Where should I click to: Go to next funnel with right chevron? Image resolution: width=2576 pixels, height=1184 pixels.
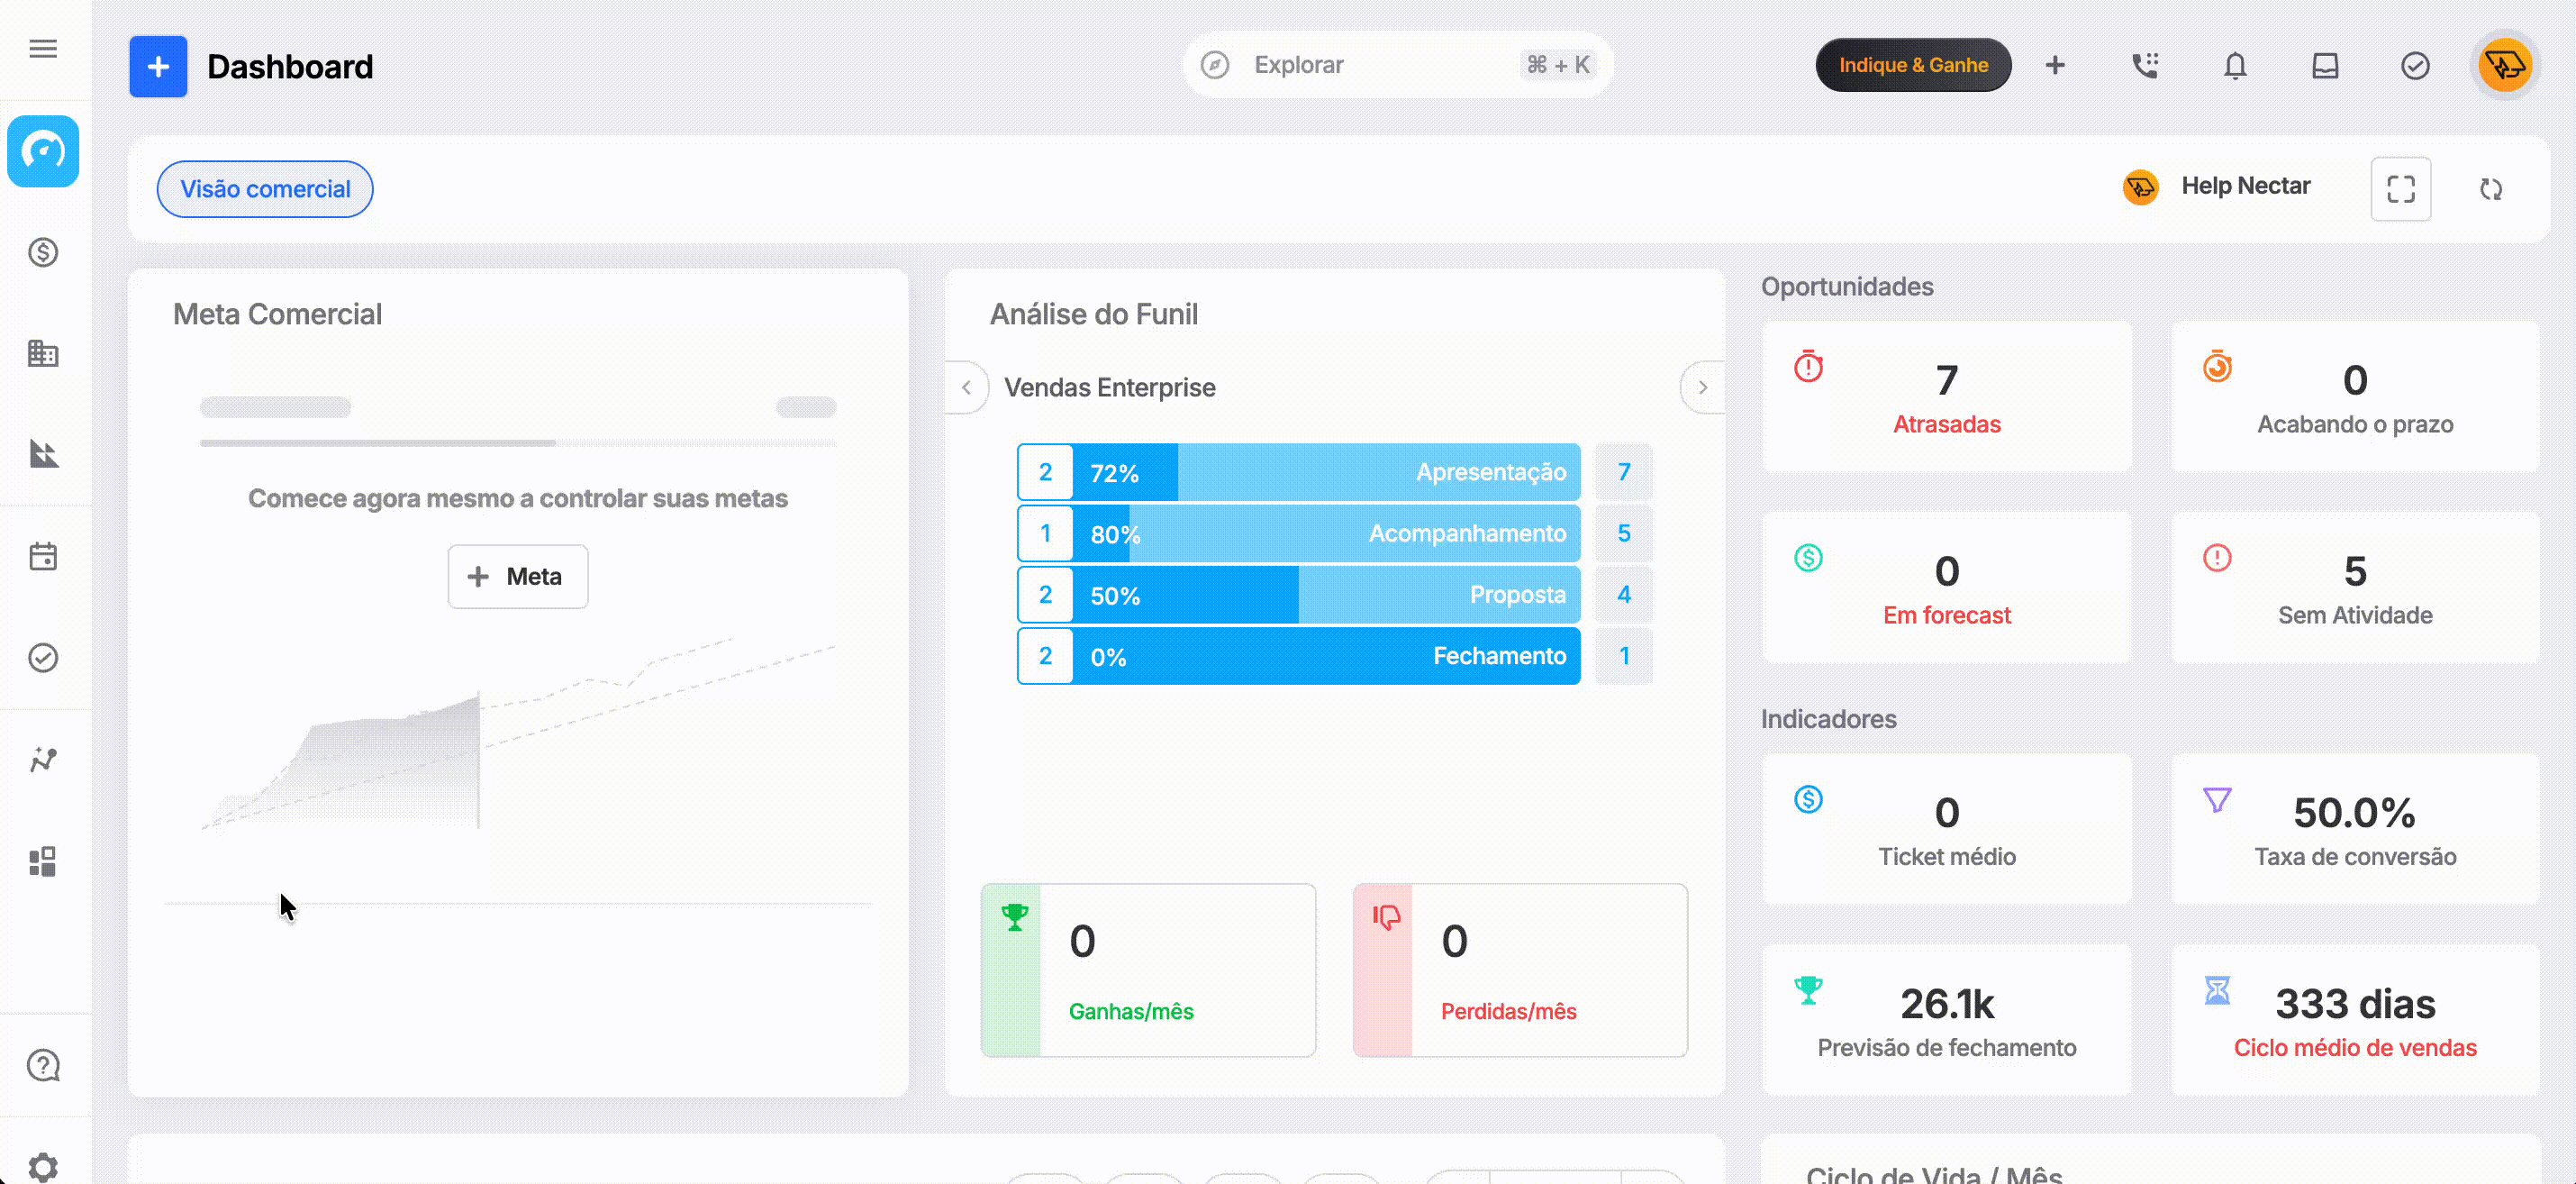(1702, 387)
